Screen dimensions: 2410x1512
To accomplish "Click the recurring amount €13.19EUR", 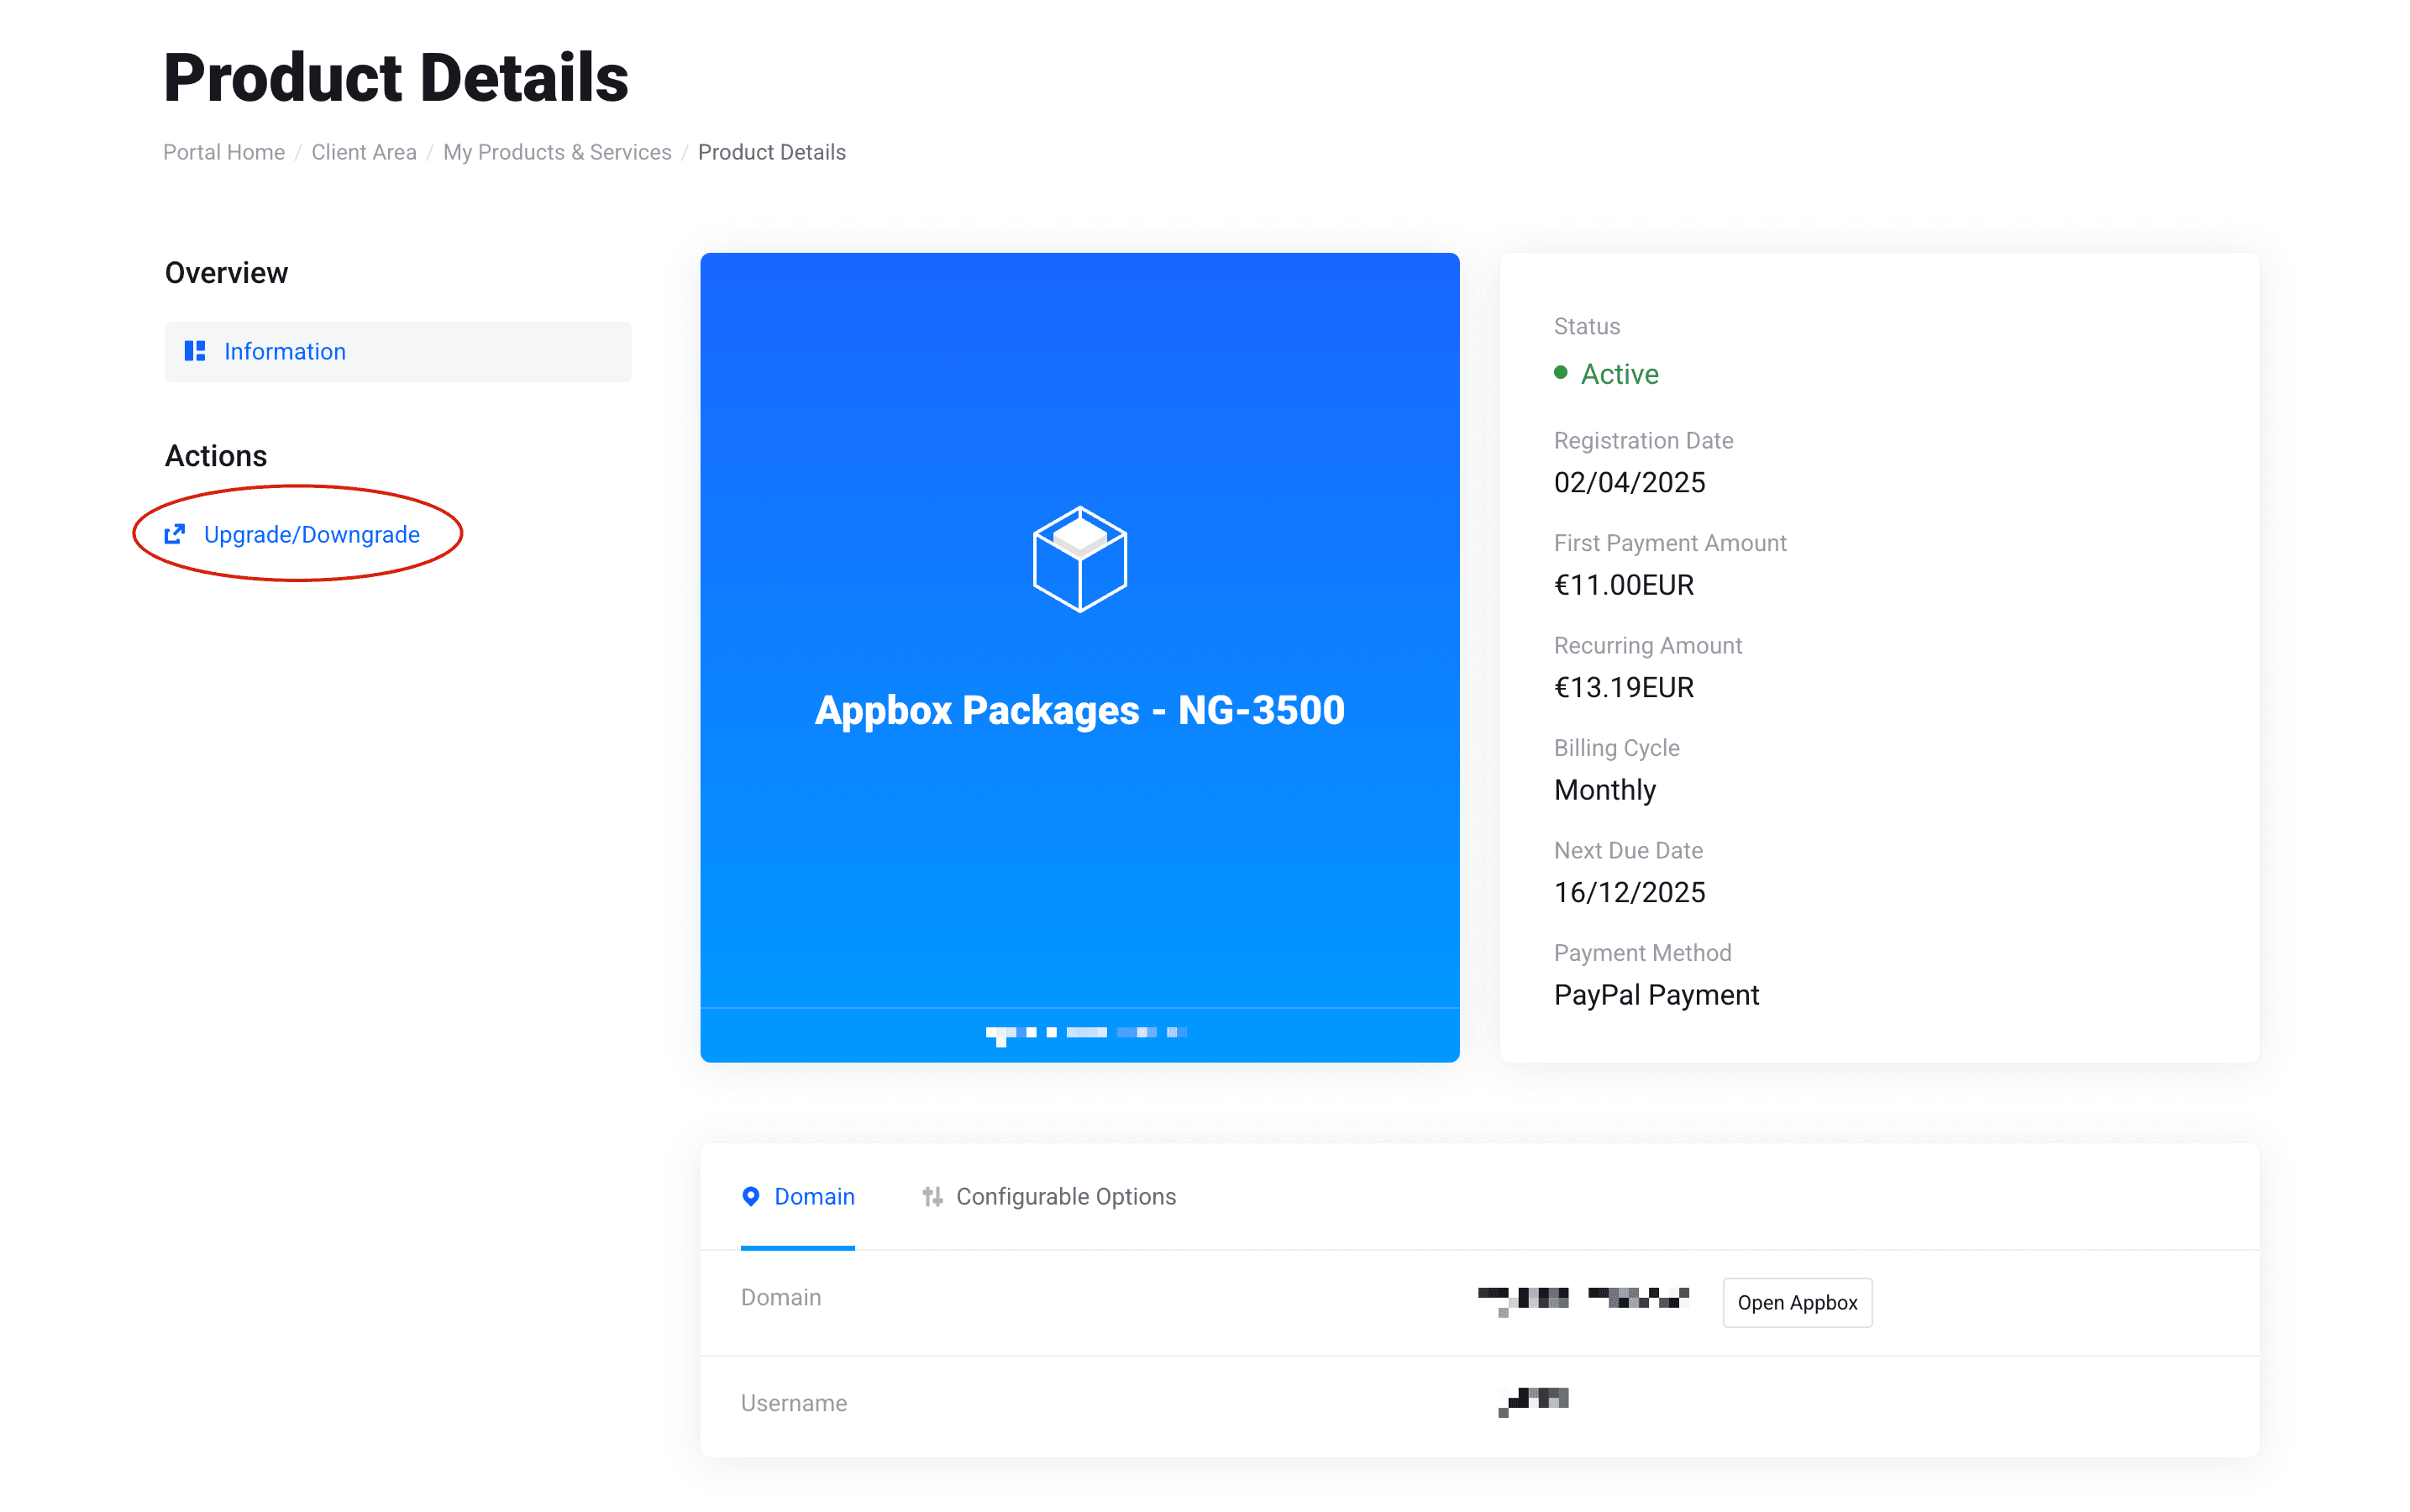I will pyautogui.click(x=1623, y=687).
